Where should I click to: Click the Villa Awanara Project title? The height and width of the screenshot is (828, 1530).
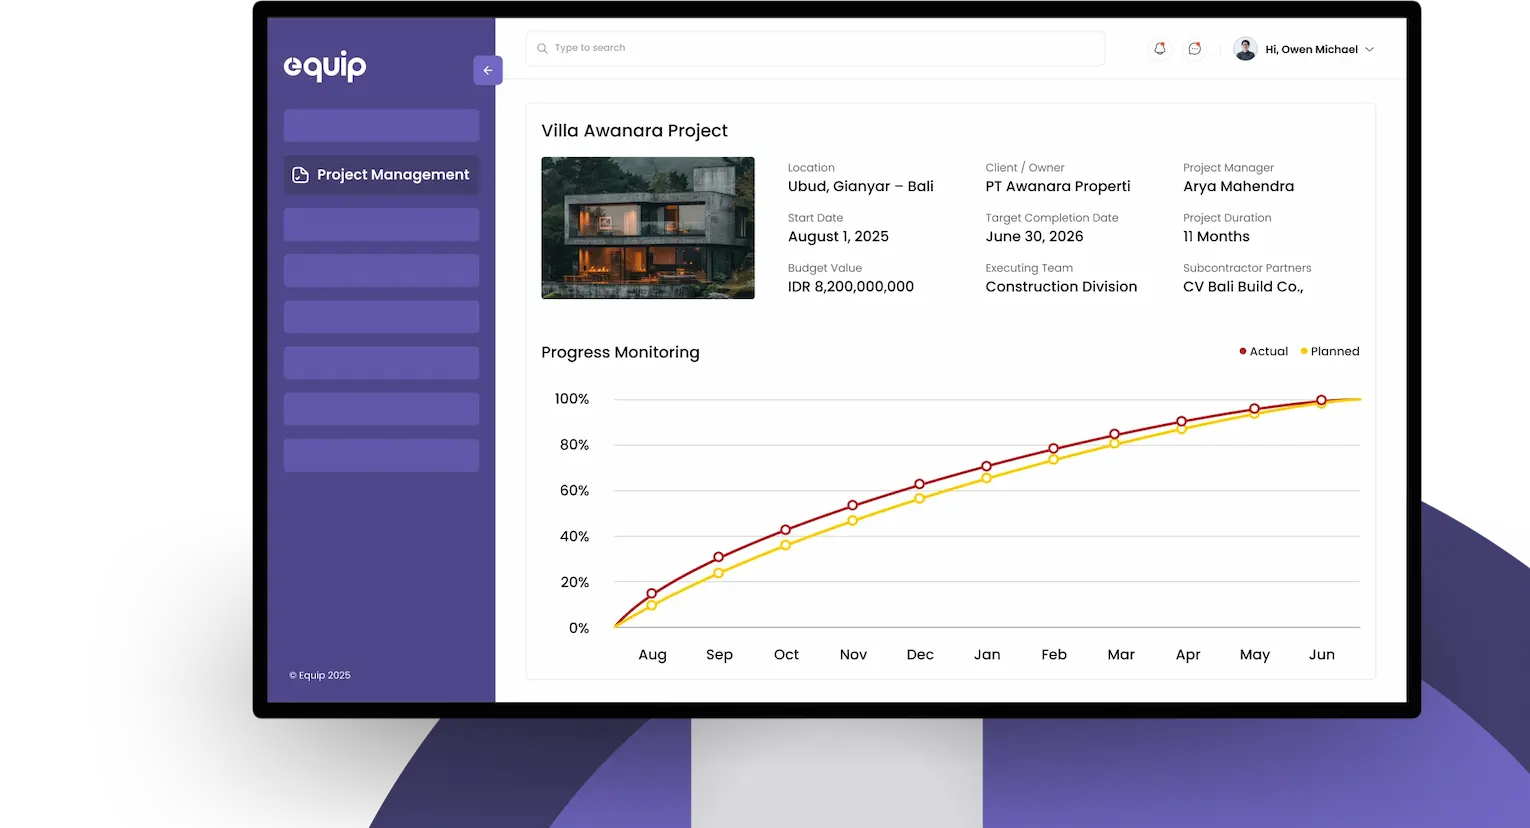[634, 131]
